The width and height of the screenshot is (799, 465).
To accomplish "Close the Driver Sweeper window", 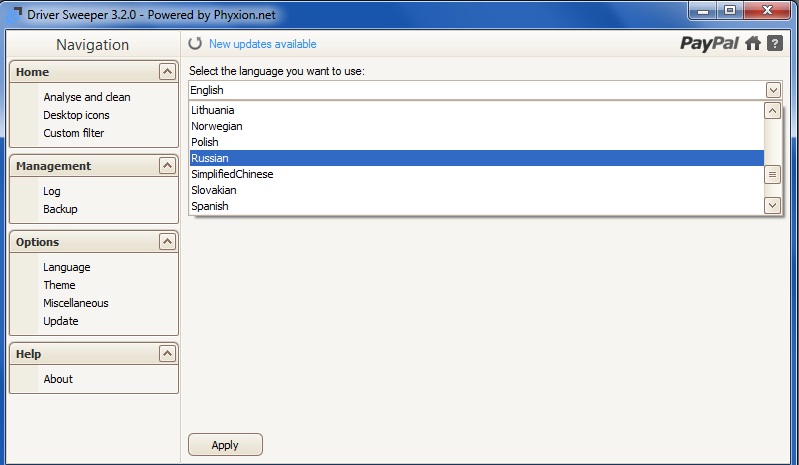I will tap(767, 11).
